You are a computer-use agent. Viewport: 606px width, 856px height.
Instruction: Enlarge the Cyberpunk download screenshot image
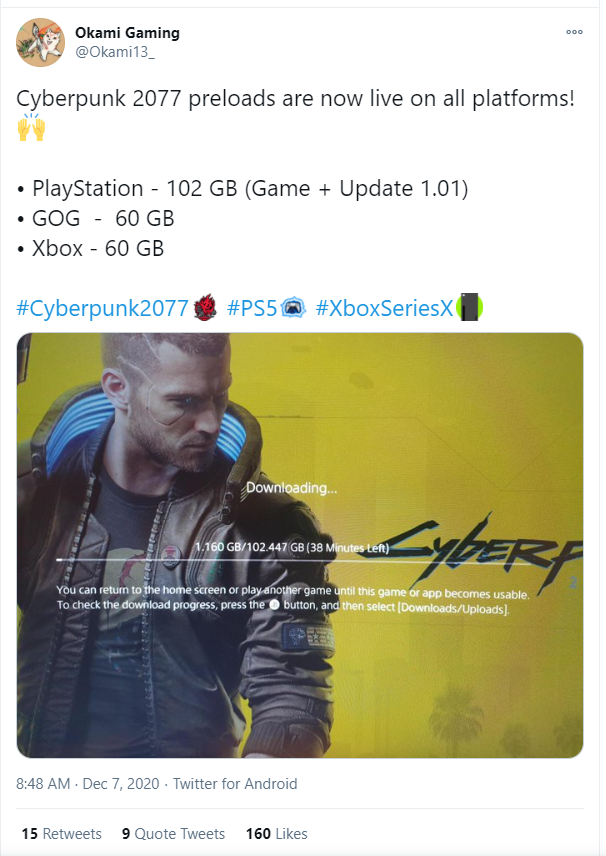(300, 545)
